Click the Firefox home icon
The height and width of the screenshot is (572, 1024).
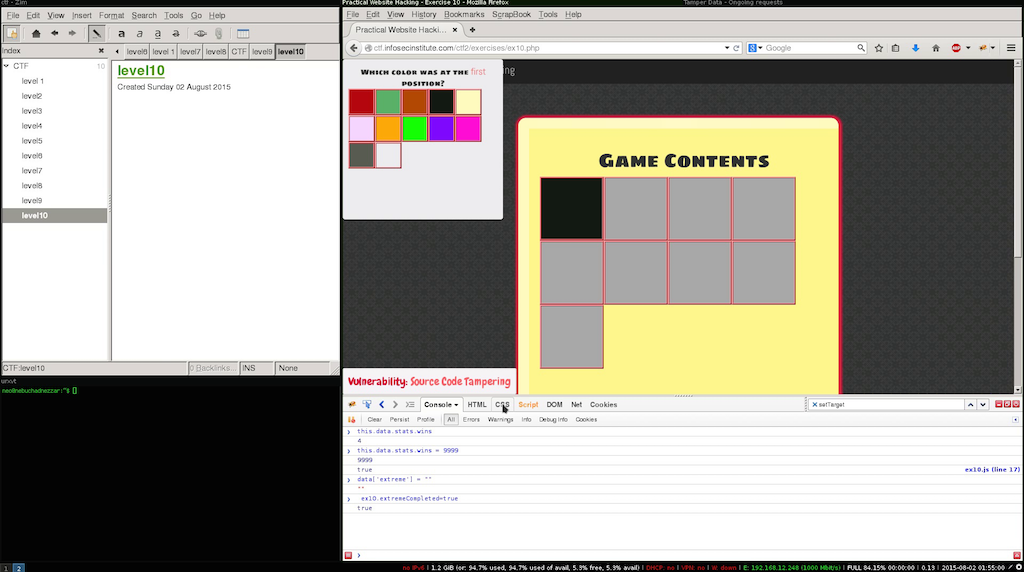tap(935, 48)
